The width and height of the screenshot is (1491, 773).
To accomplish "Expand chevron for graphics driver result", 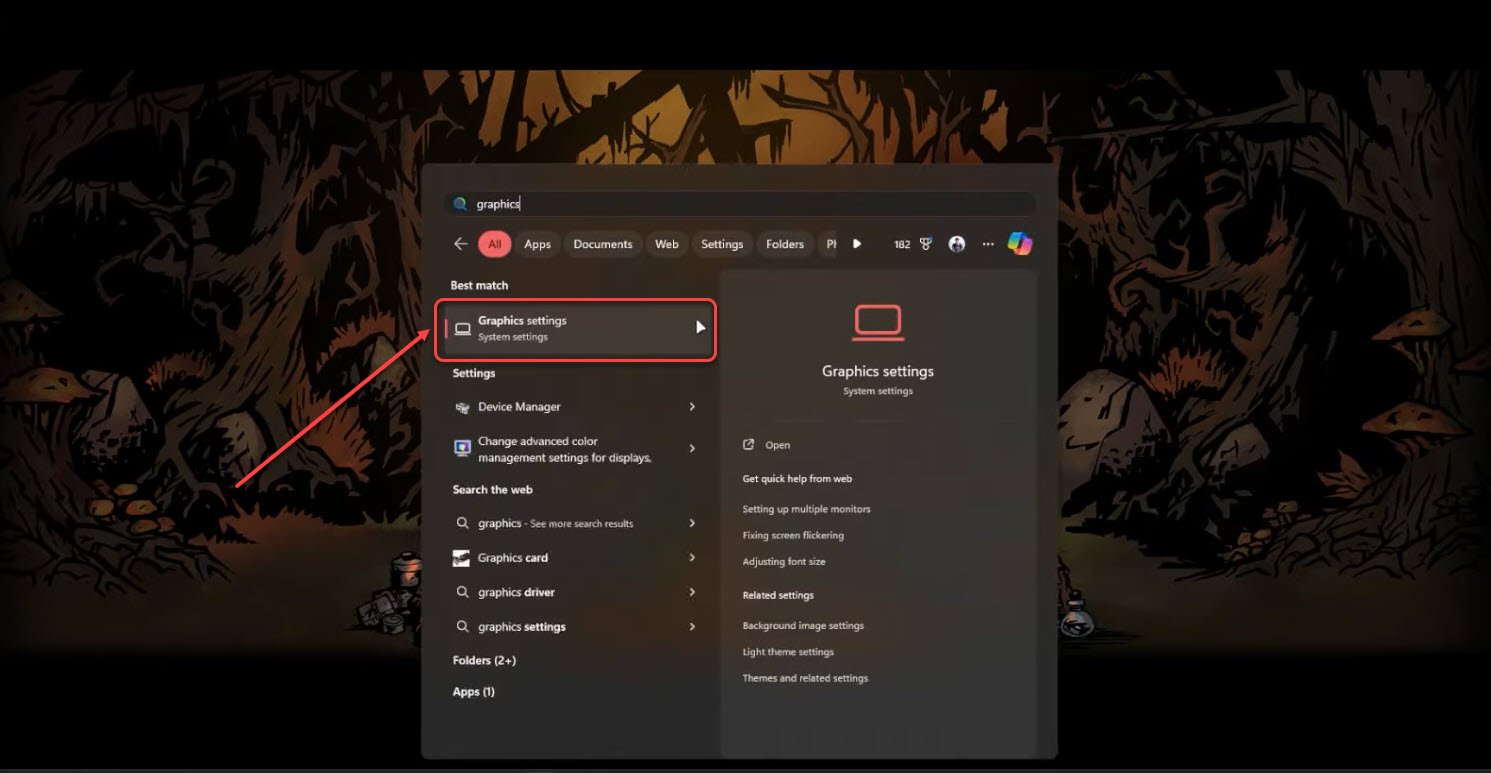I will [692, 592].
